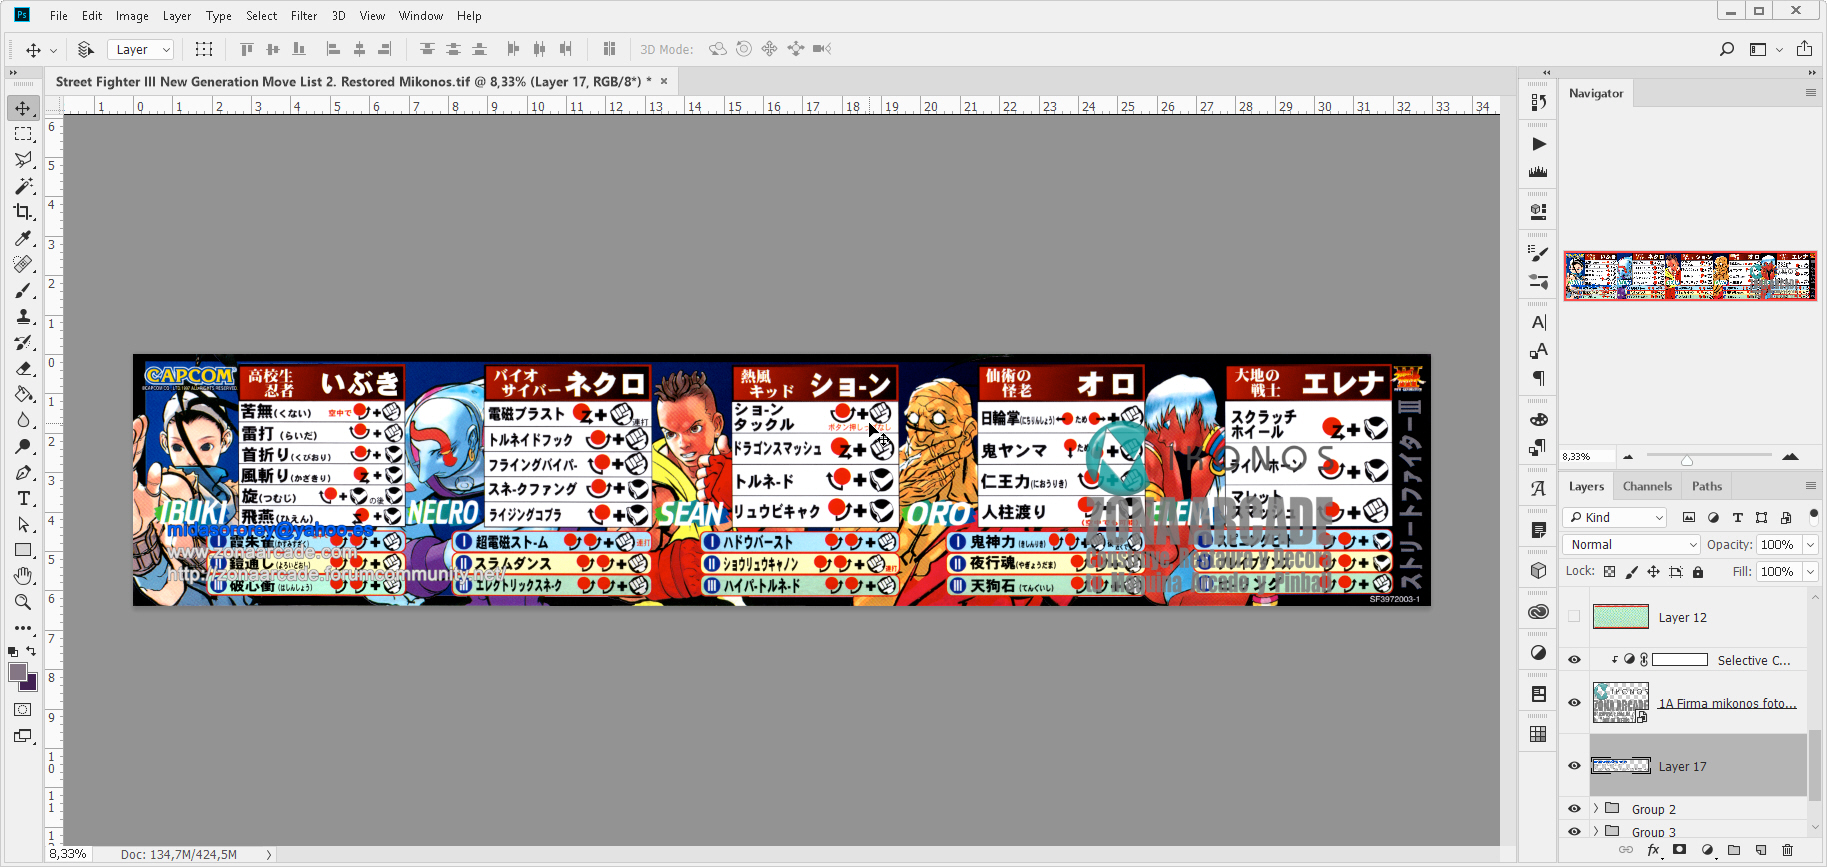
Task: Click the Navigator zoom slider handle
Action: click(1686, 460)
